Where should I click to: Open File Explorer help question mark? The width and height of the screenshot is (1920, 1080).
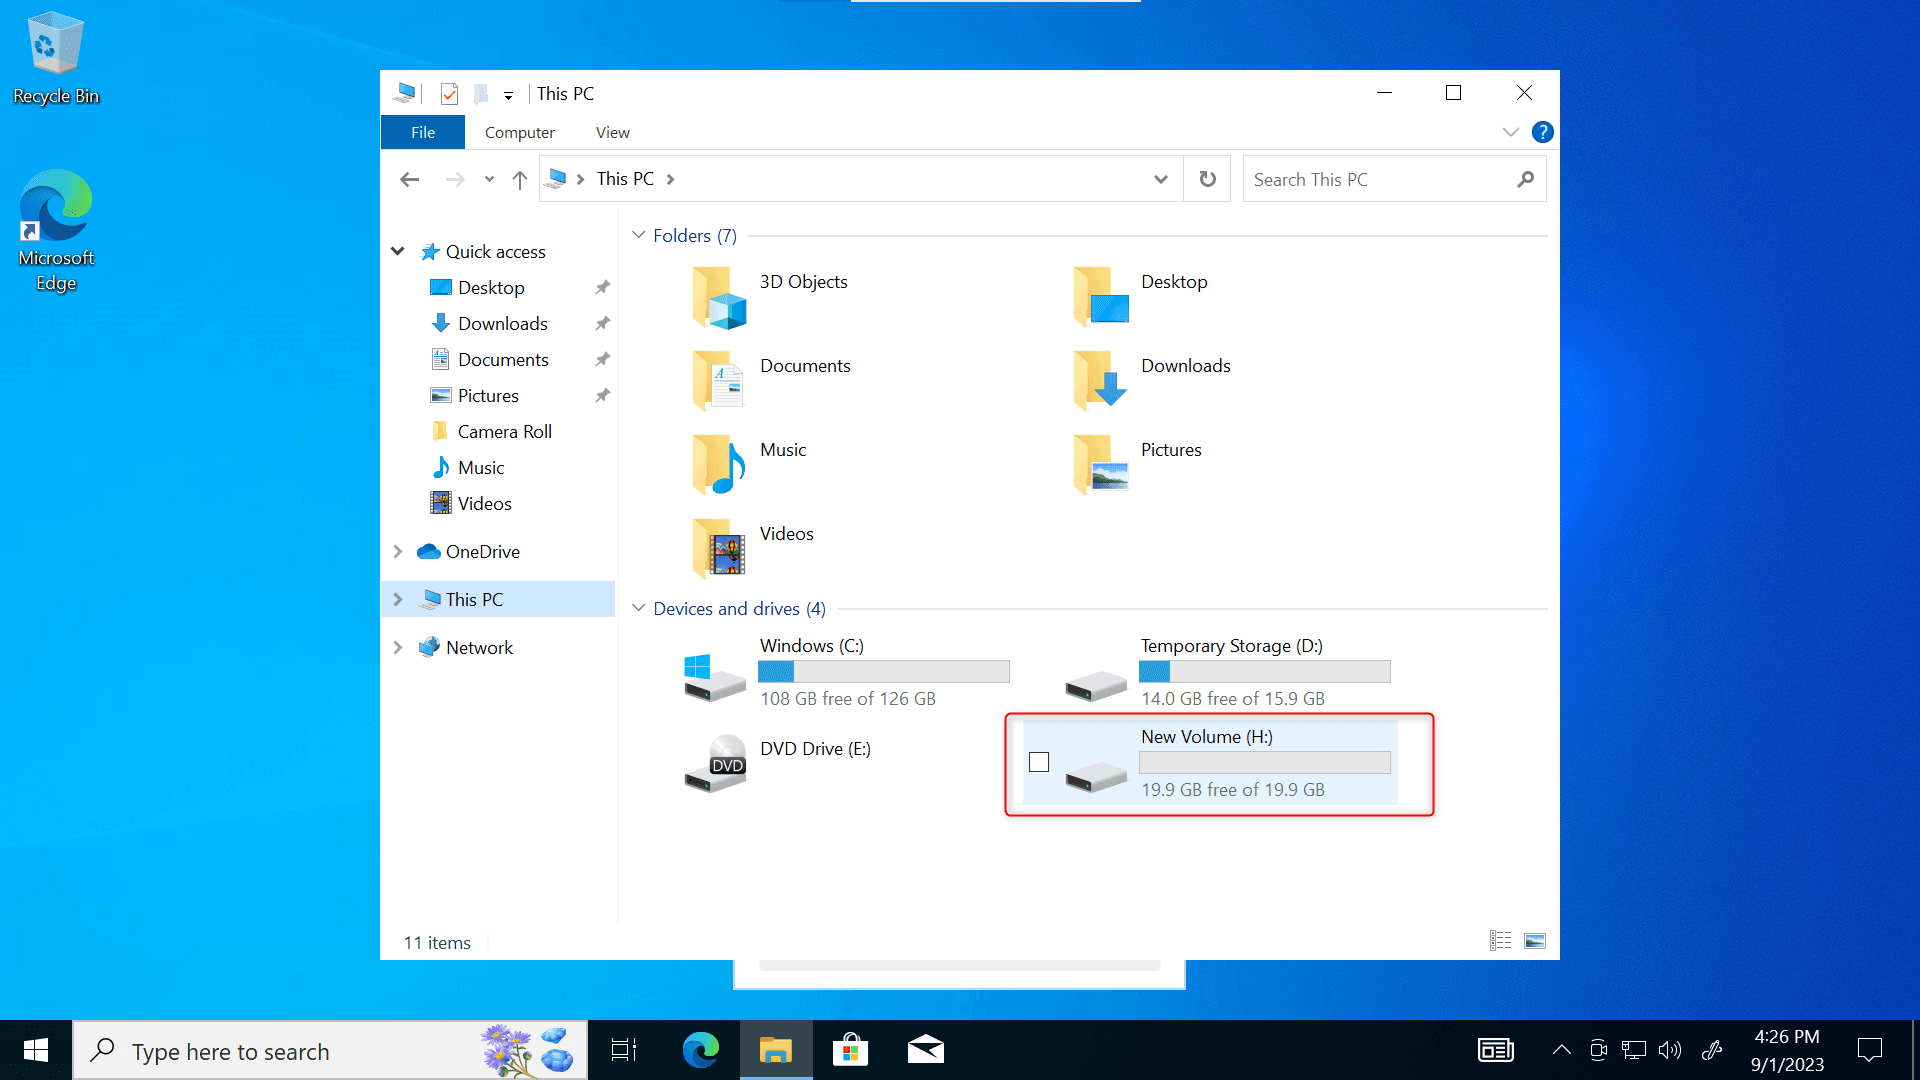(1543, 132)
